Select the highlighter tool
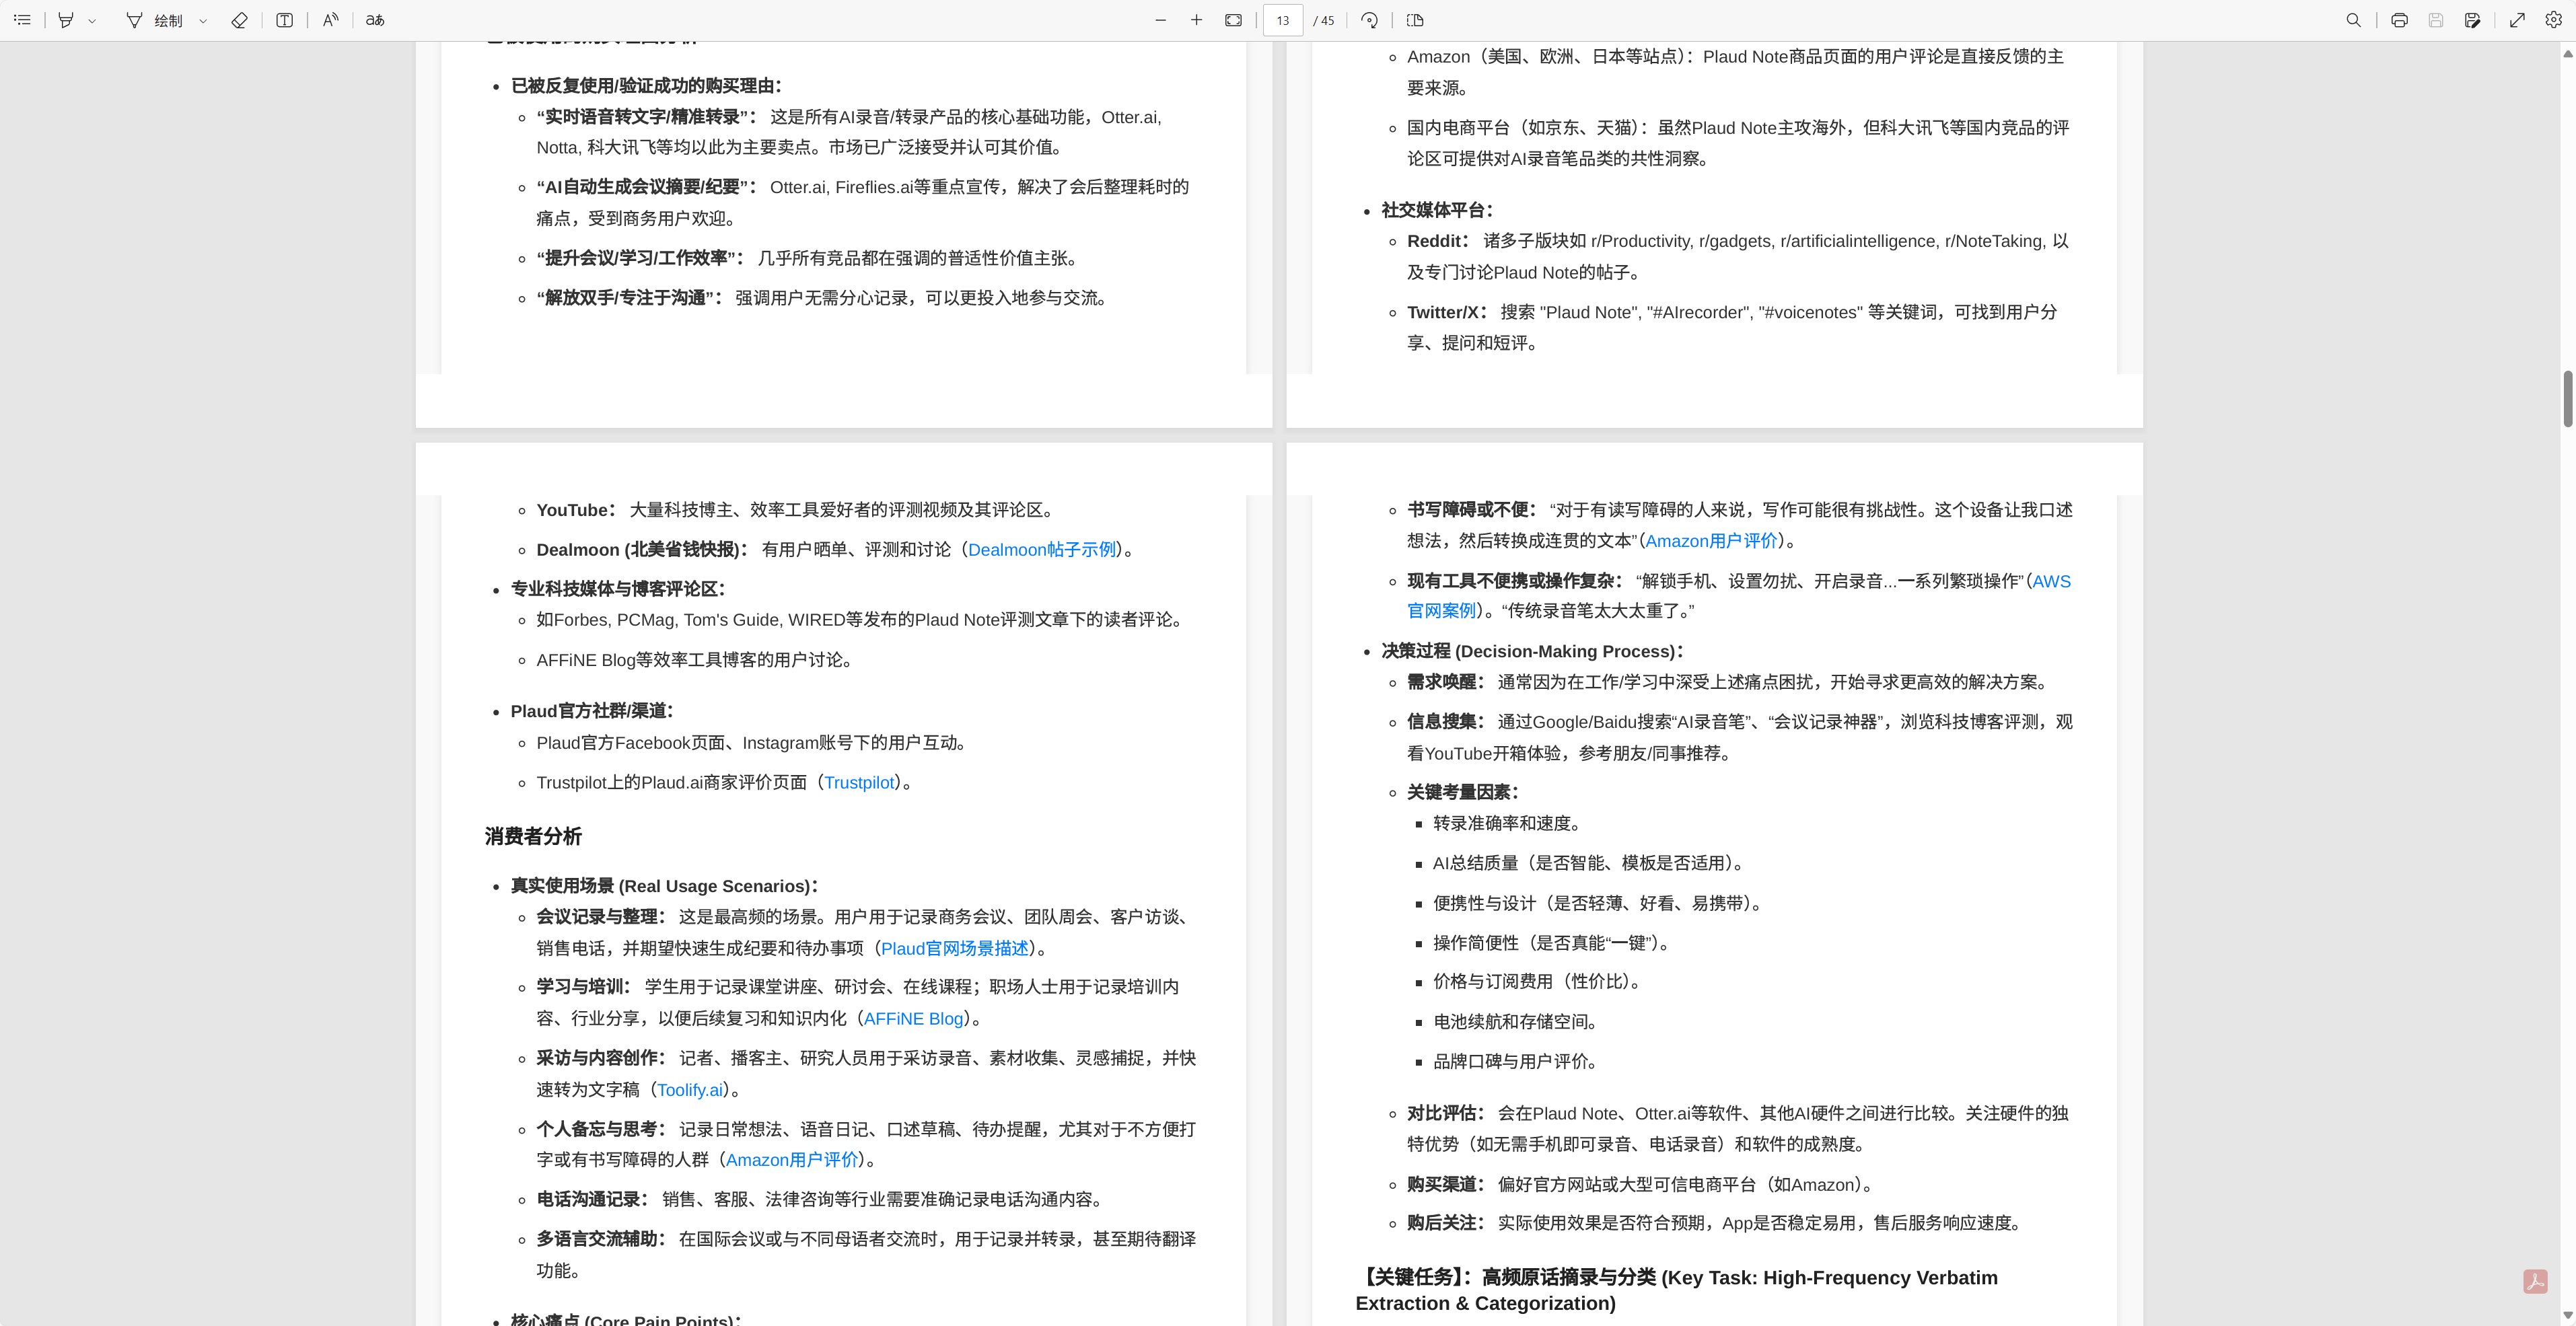 66,20
